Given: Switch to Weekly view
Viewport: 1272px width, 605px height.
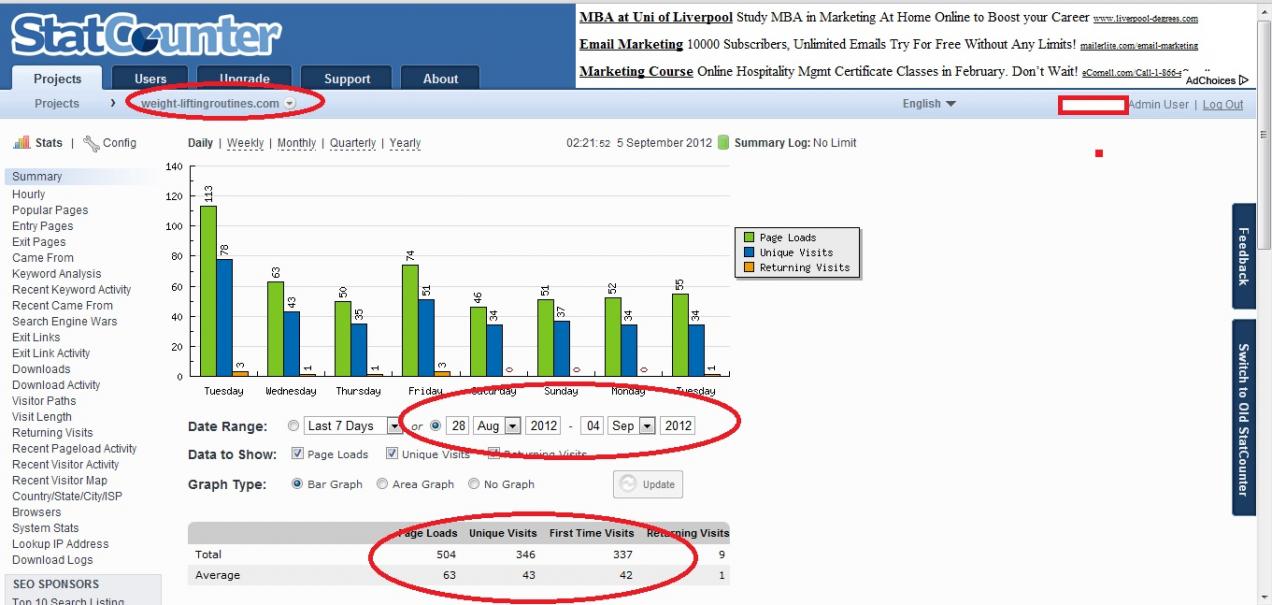Looking at the screenshot, I should pos(245,143).
